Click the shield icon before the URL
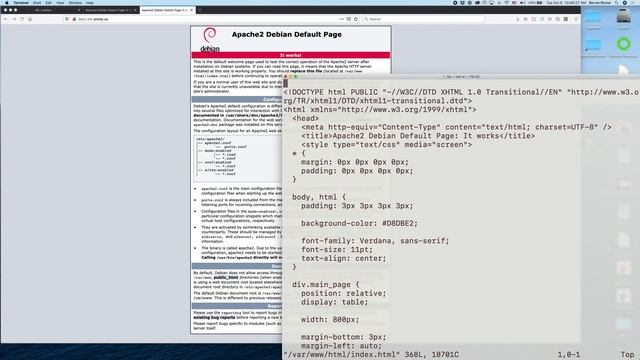 67,19
